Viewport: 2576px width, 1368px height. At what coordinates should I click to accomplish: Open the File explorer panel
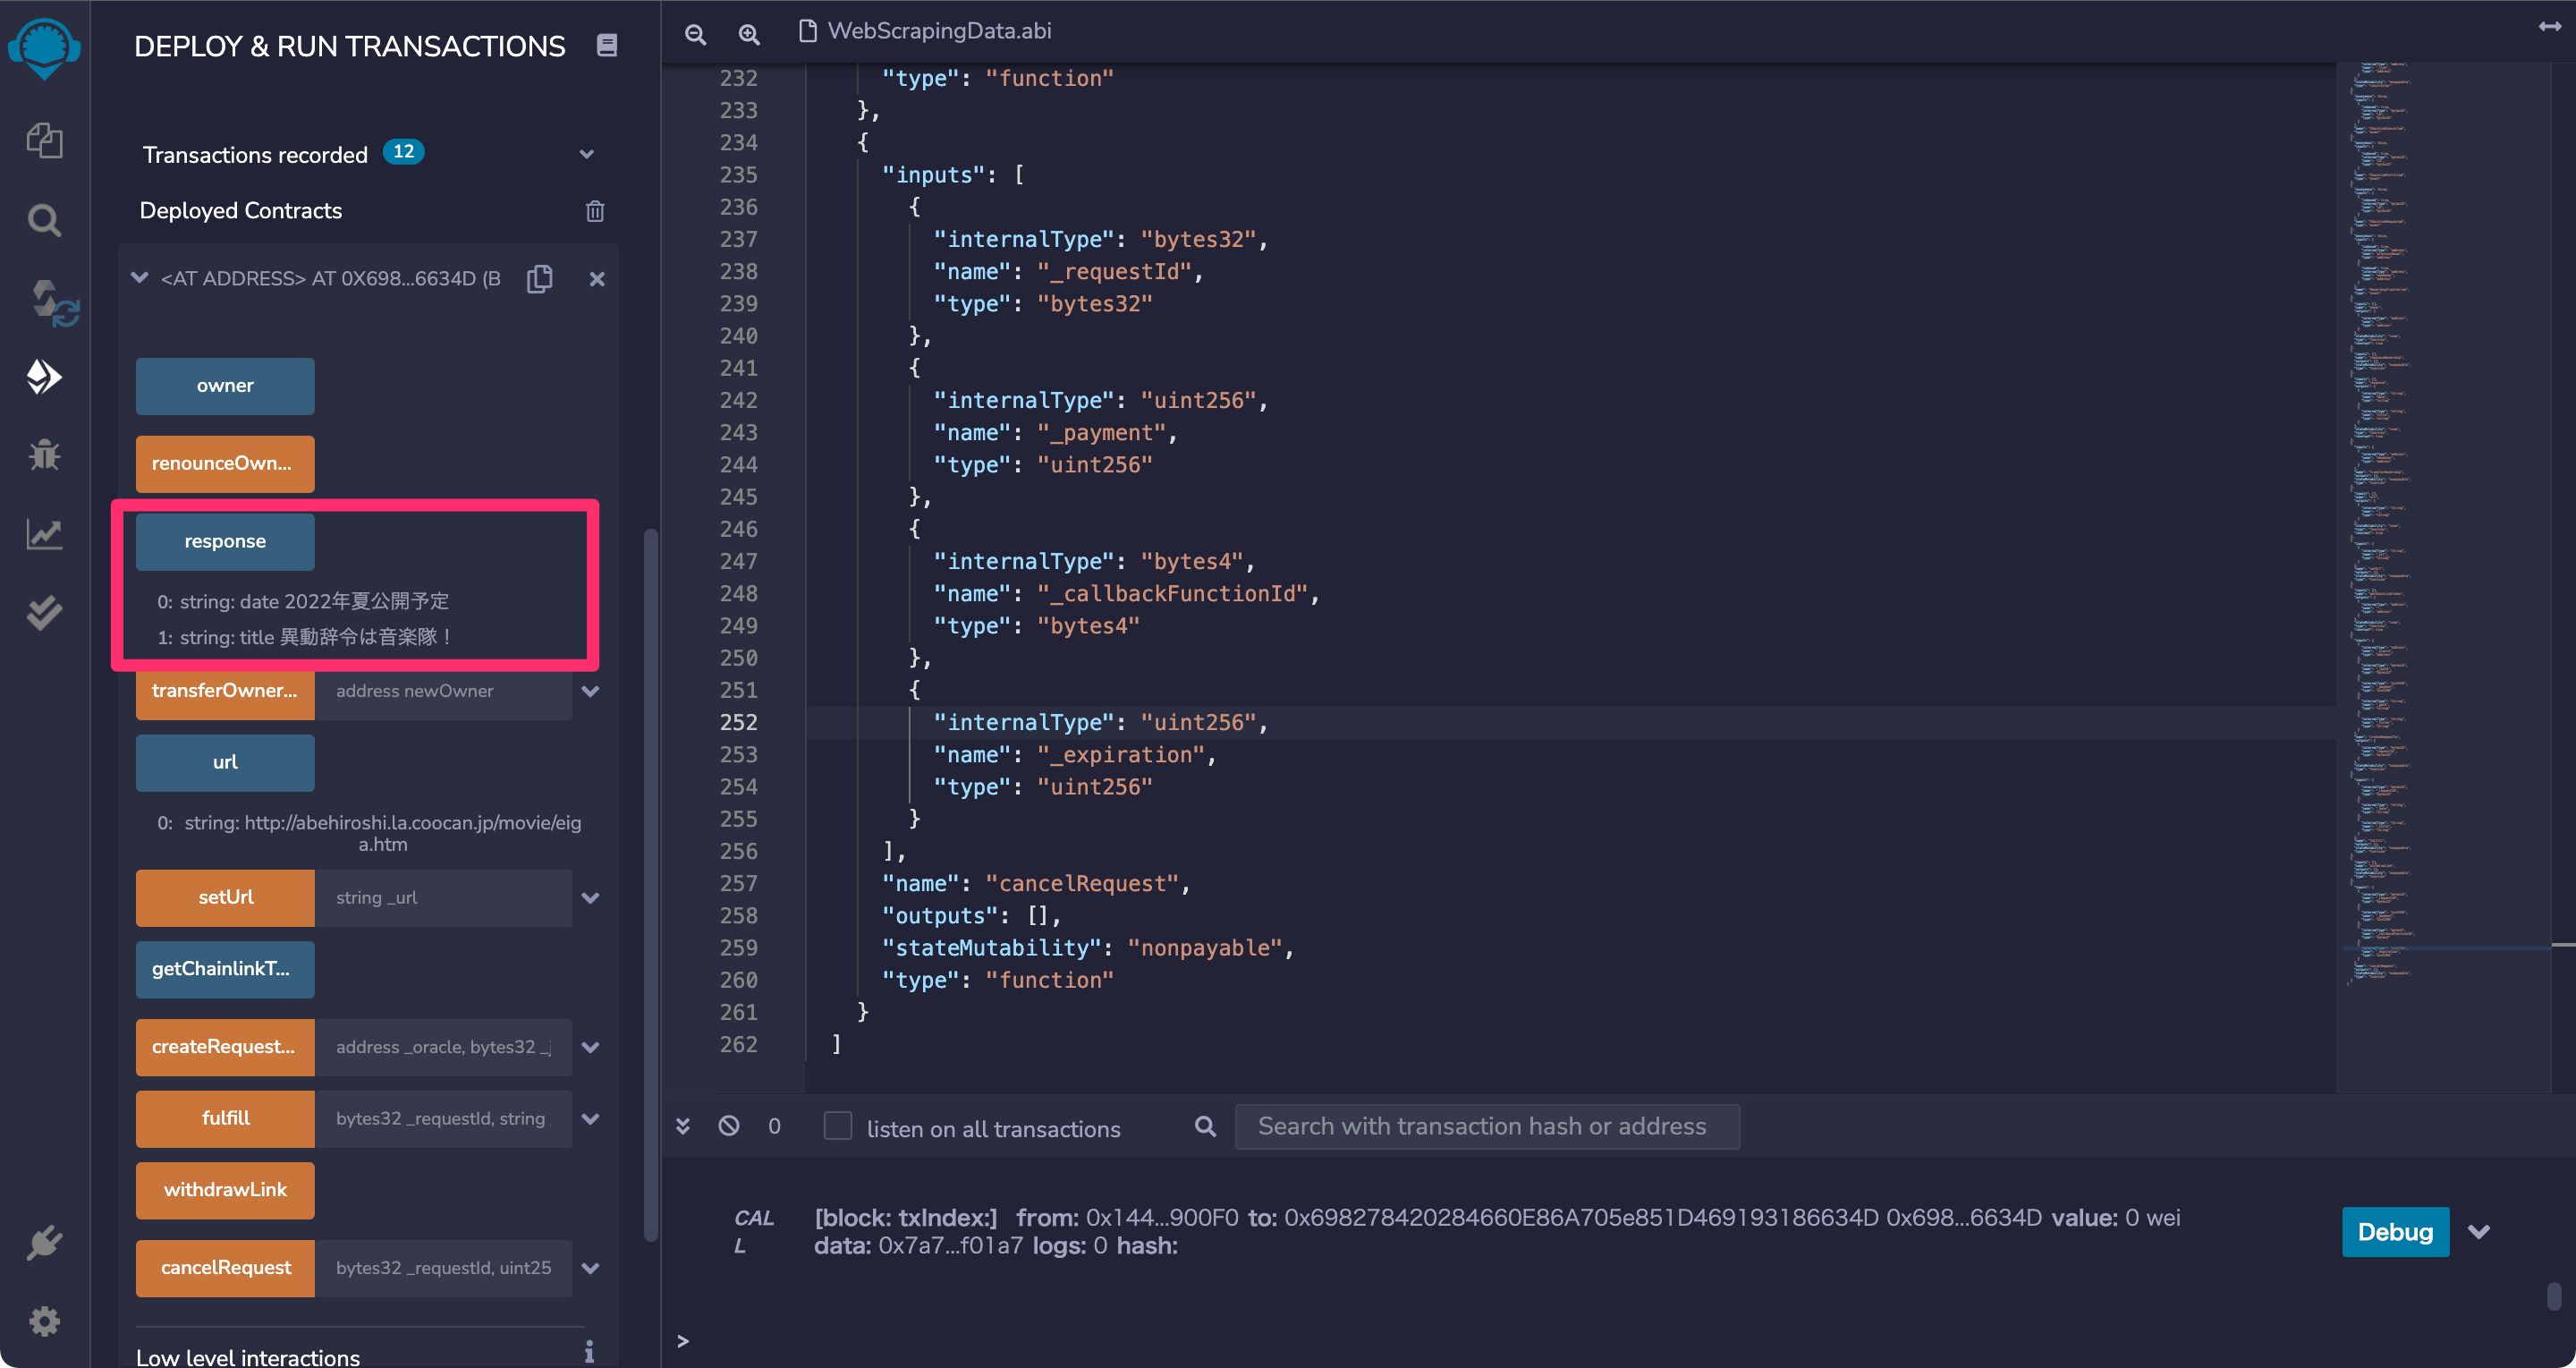pyautogui.click(x=44, y=141)
